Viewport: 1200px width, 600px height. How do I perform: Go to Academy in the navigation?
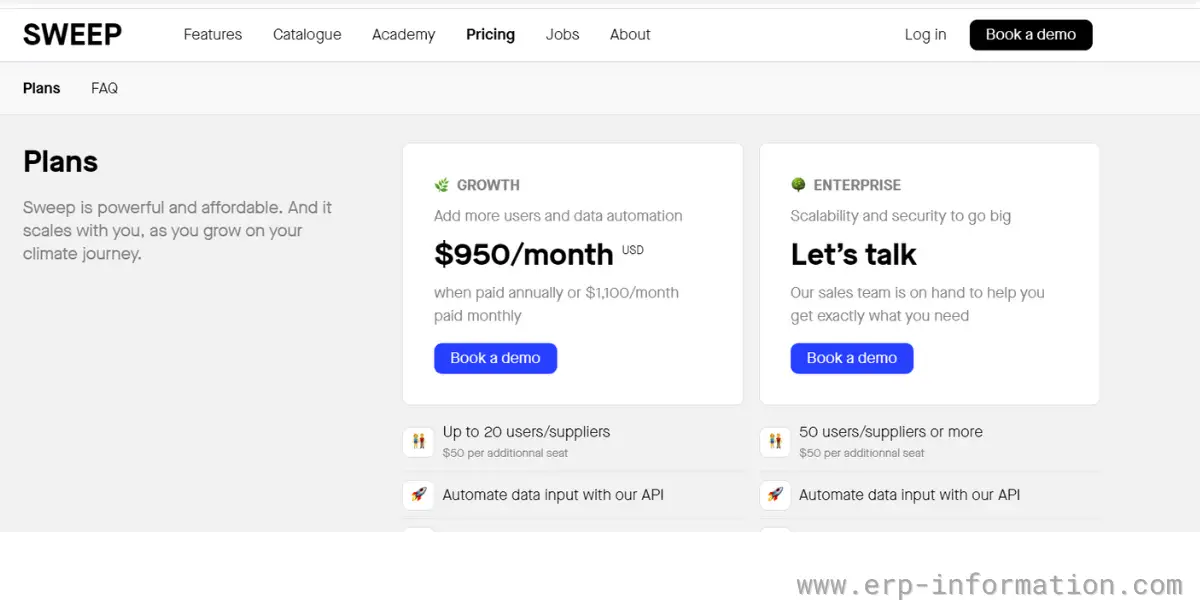[403, 34]
